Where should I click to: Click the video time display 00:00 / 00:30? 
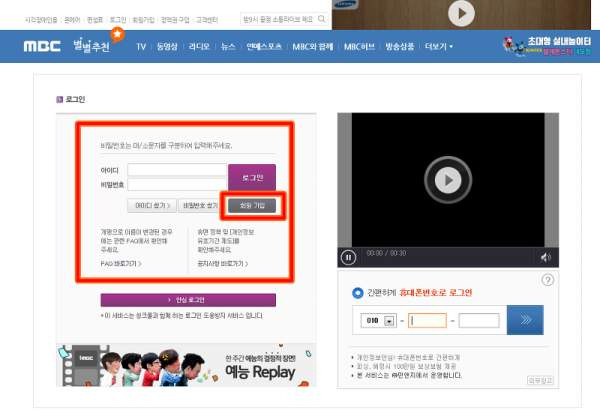click(x=386, y=253)
